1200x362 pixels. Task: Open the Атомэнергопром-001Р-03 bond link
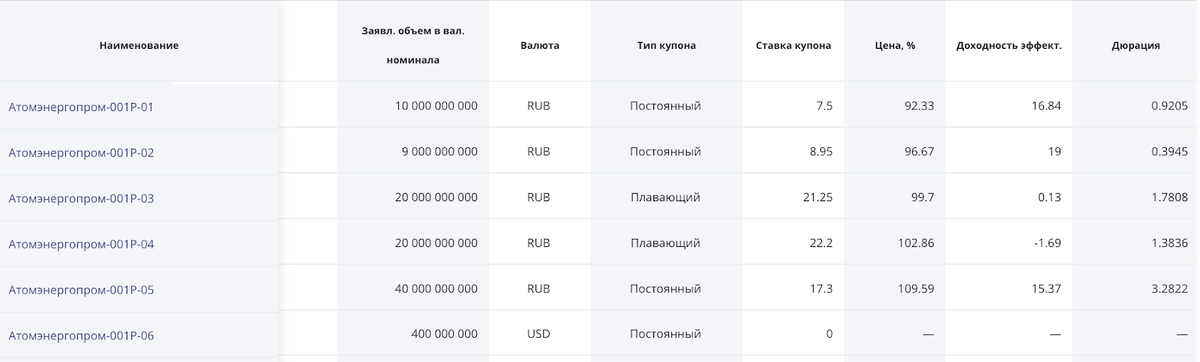click(81, 199)
